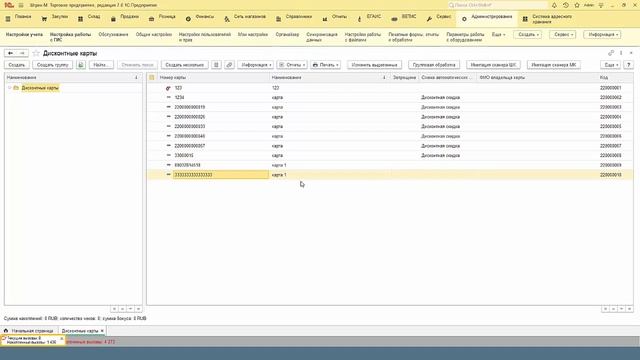Open the settings icon next to Админ

[x=601, y=5]
